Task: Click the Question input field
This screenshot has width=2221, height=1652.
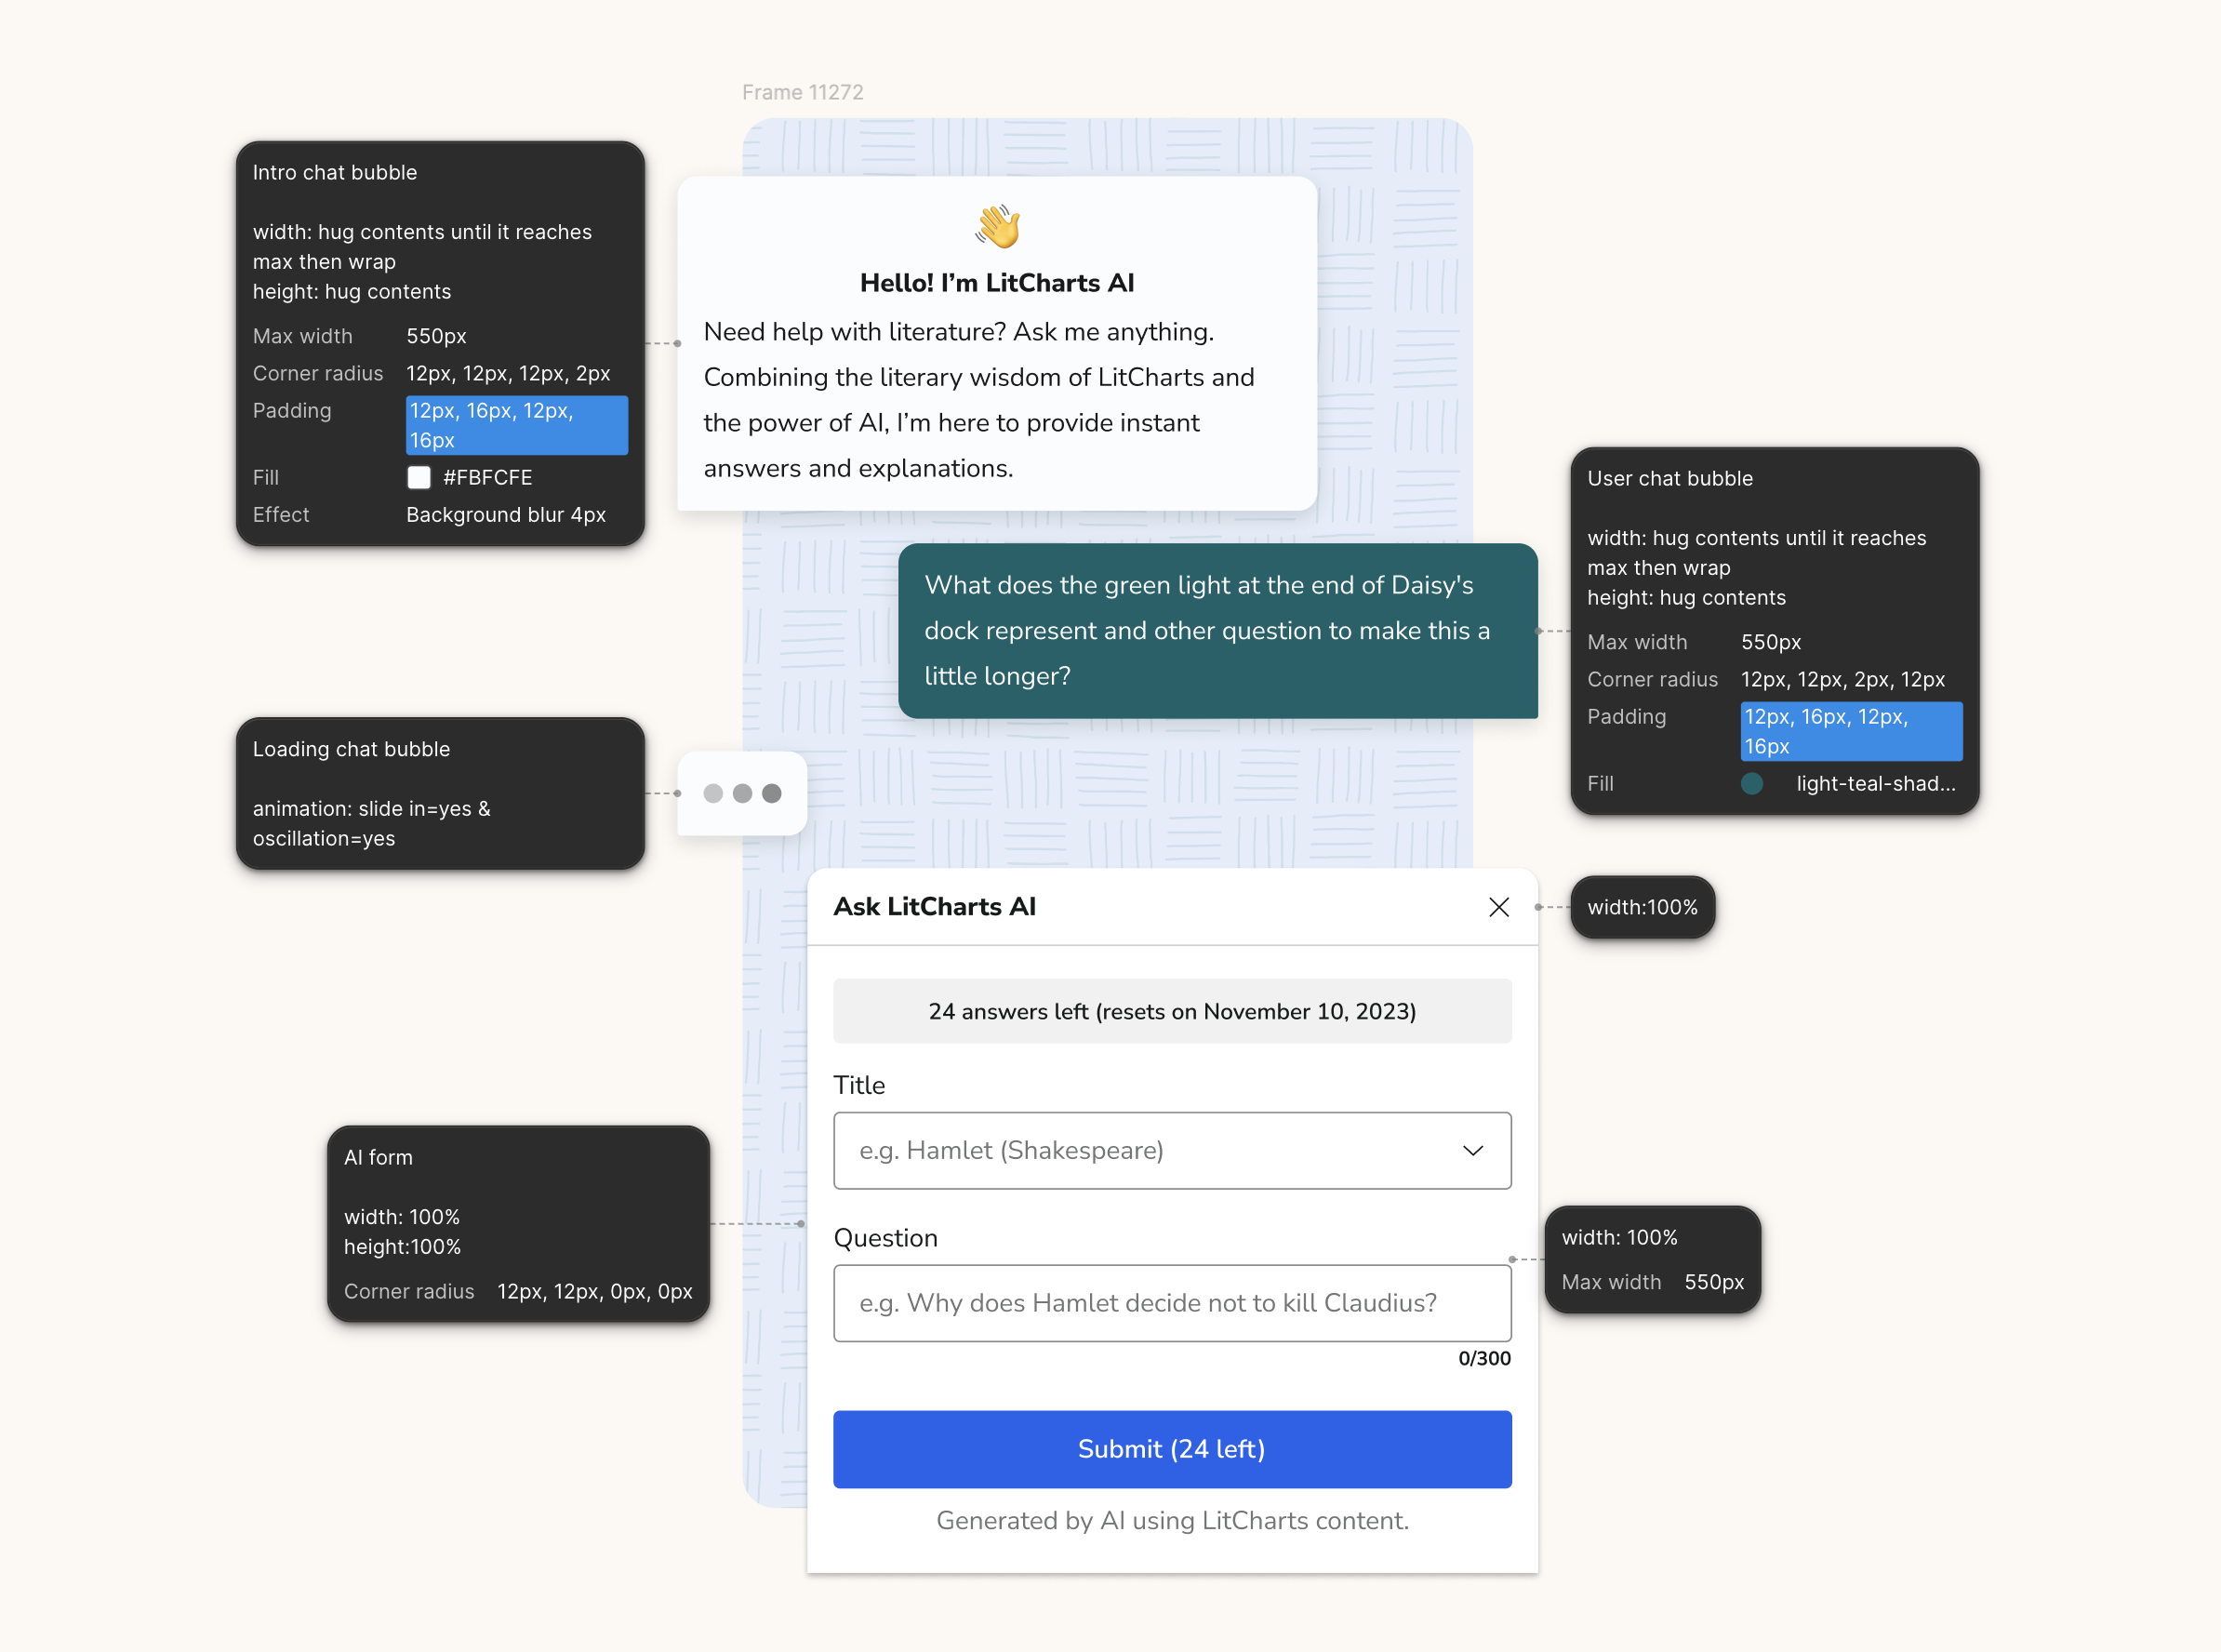Action: tap(1171, 1303)
